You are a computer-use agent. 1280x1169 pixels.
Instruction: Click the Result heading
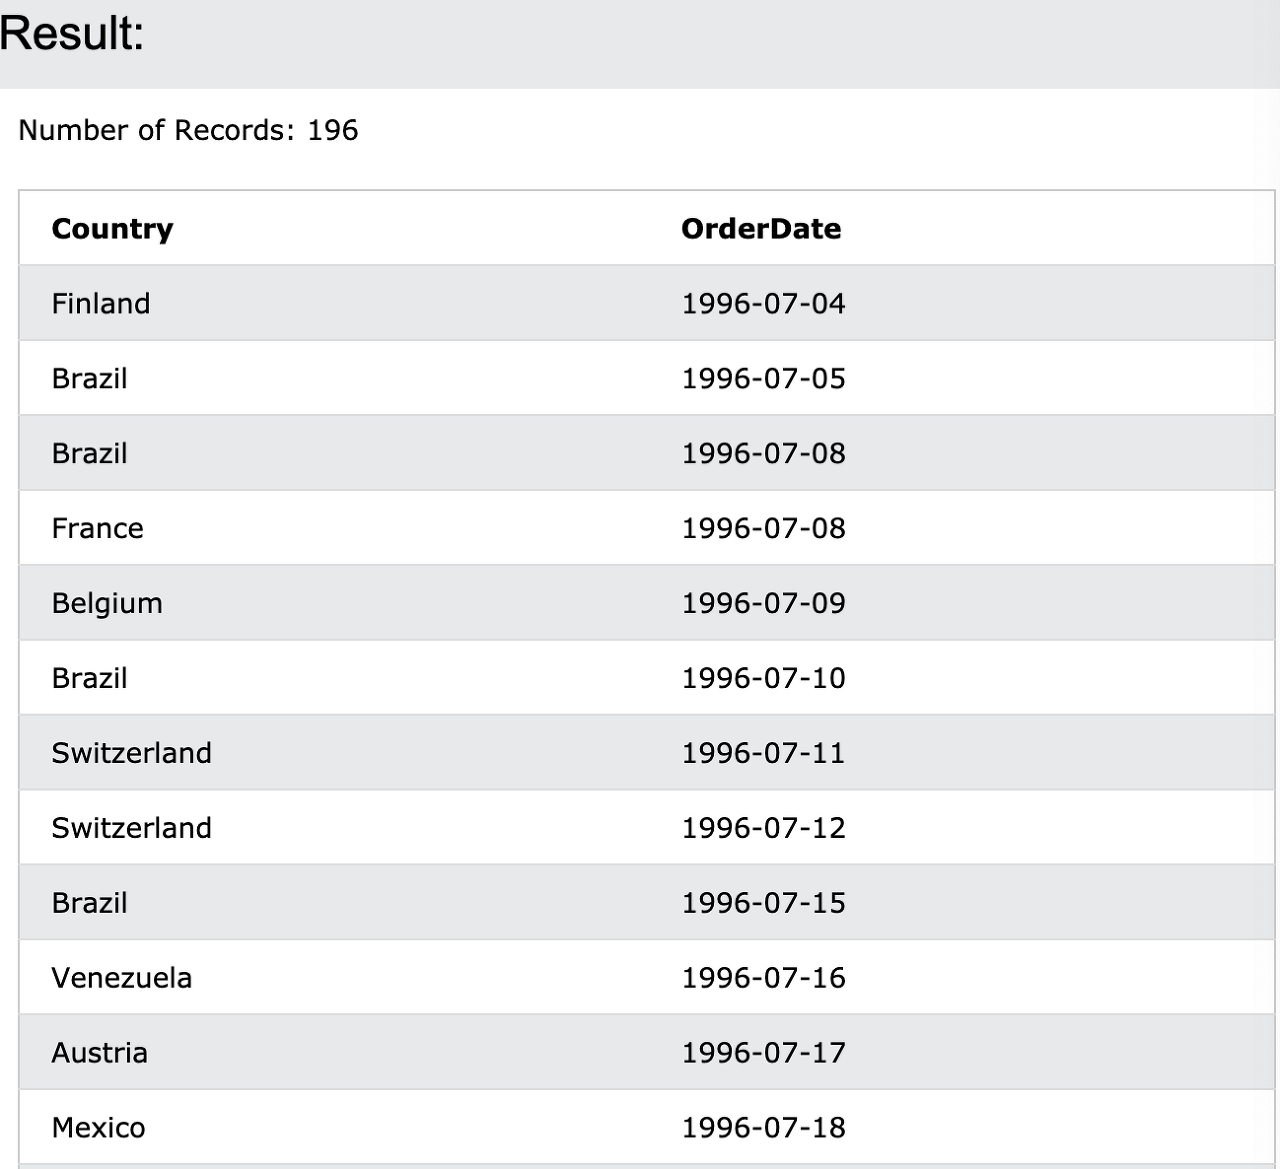point(72,33)
